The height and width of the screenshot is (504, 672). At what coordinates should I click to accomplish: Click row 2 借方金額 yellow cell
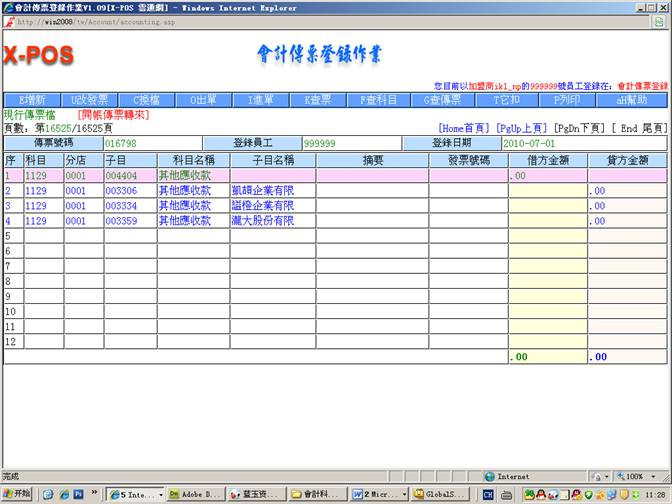coord(546,190)
